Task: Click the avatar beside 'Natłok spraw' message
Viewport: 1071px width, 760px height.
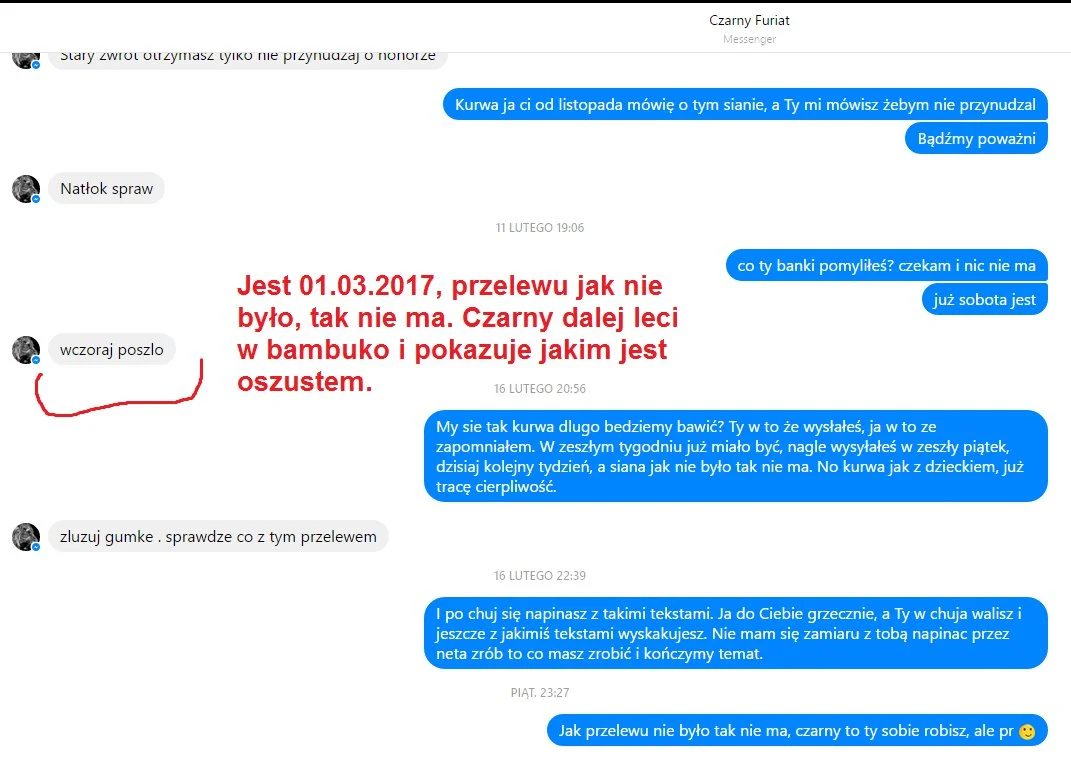Action: 26,189
